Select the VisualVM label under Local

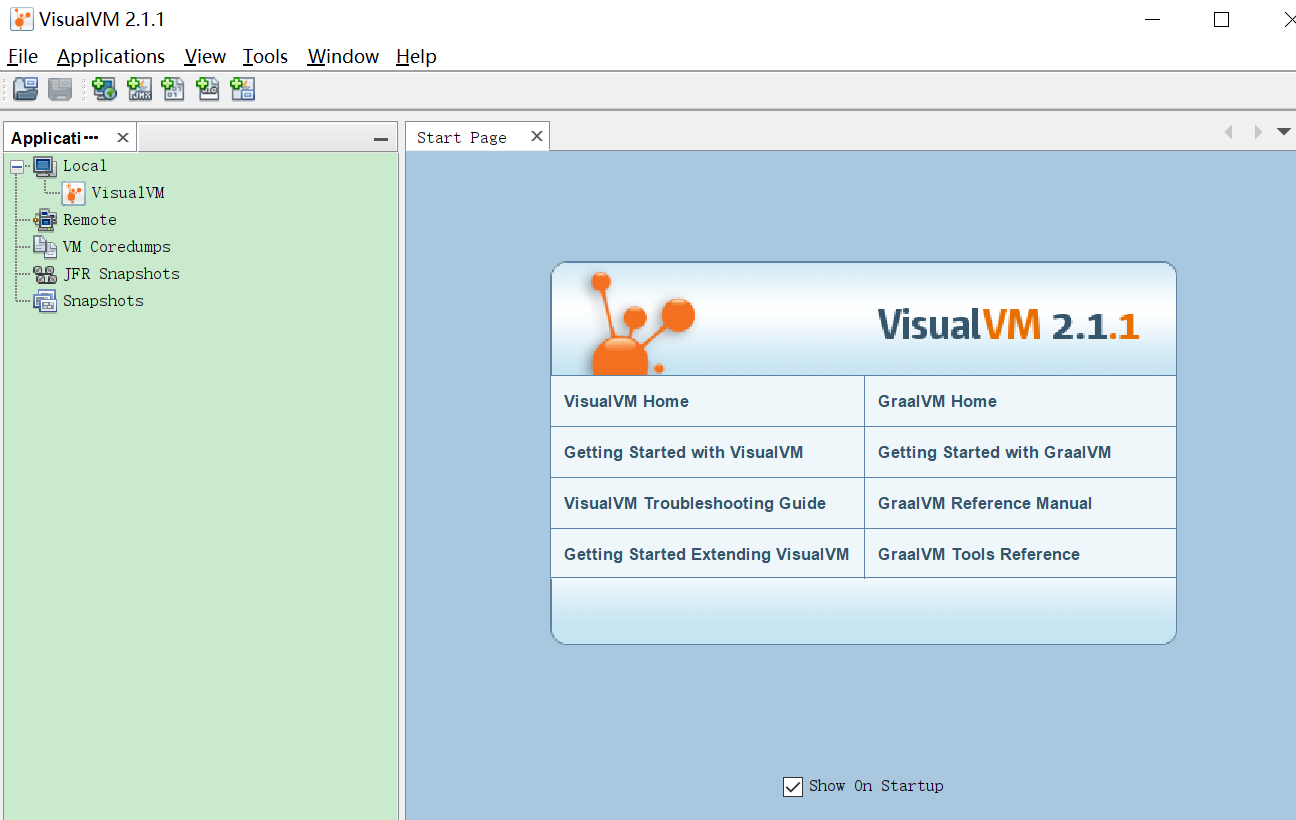pyautogui.click(x=128, y=193)
